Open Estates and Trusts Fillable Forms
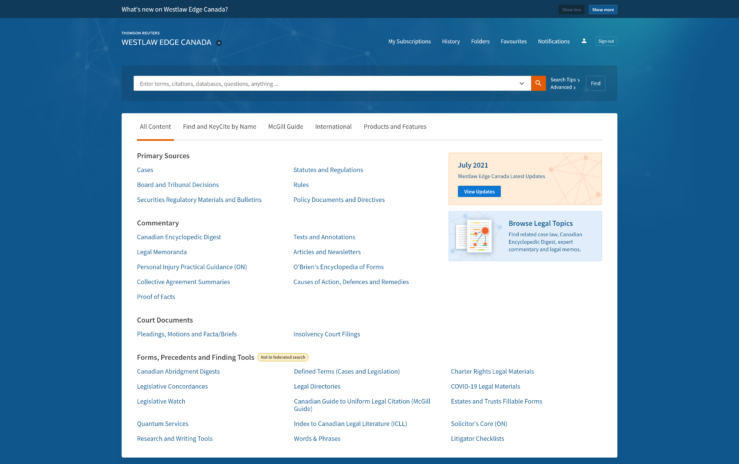739x464 pixels. pos(496,401)
